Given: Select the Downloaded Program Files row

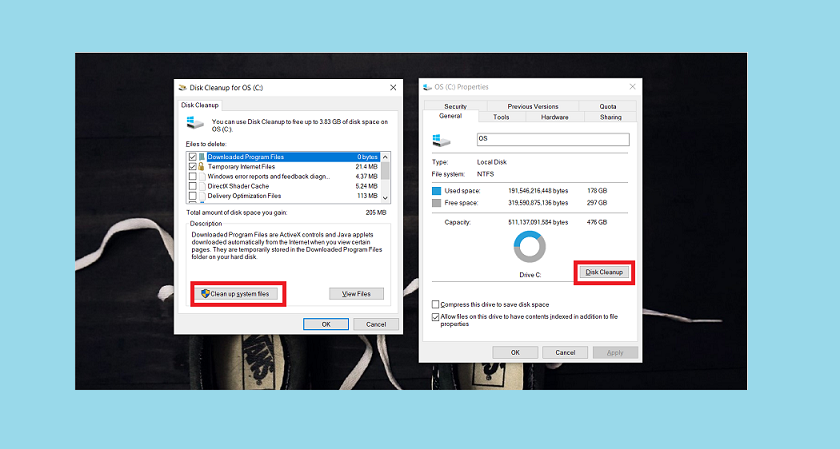Looking at the screenshot, I should coord(293,157).
